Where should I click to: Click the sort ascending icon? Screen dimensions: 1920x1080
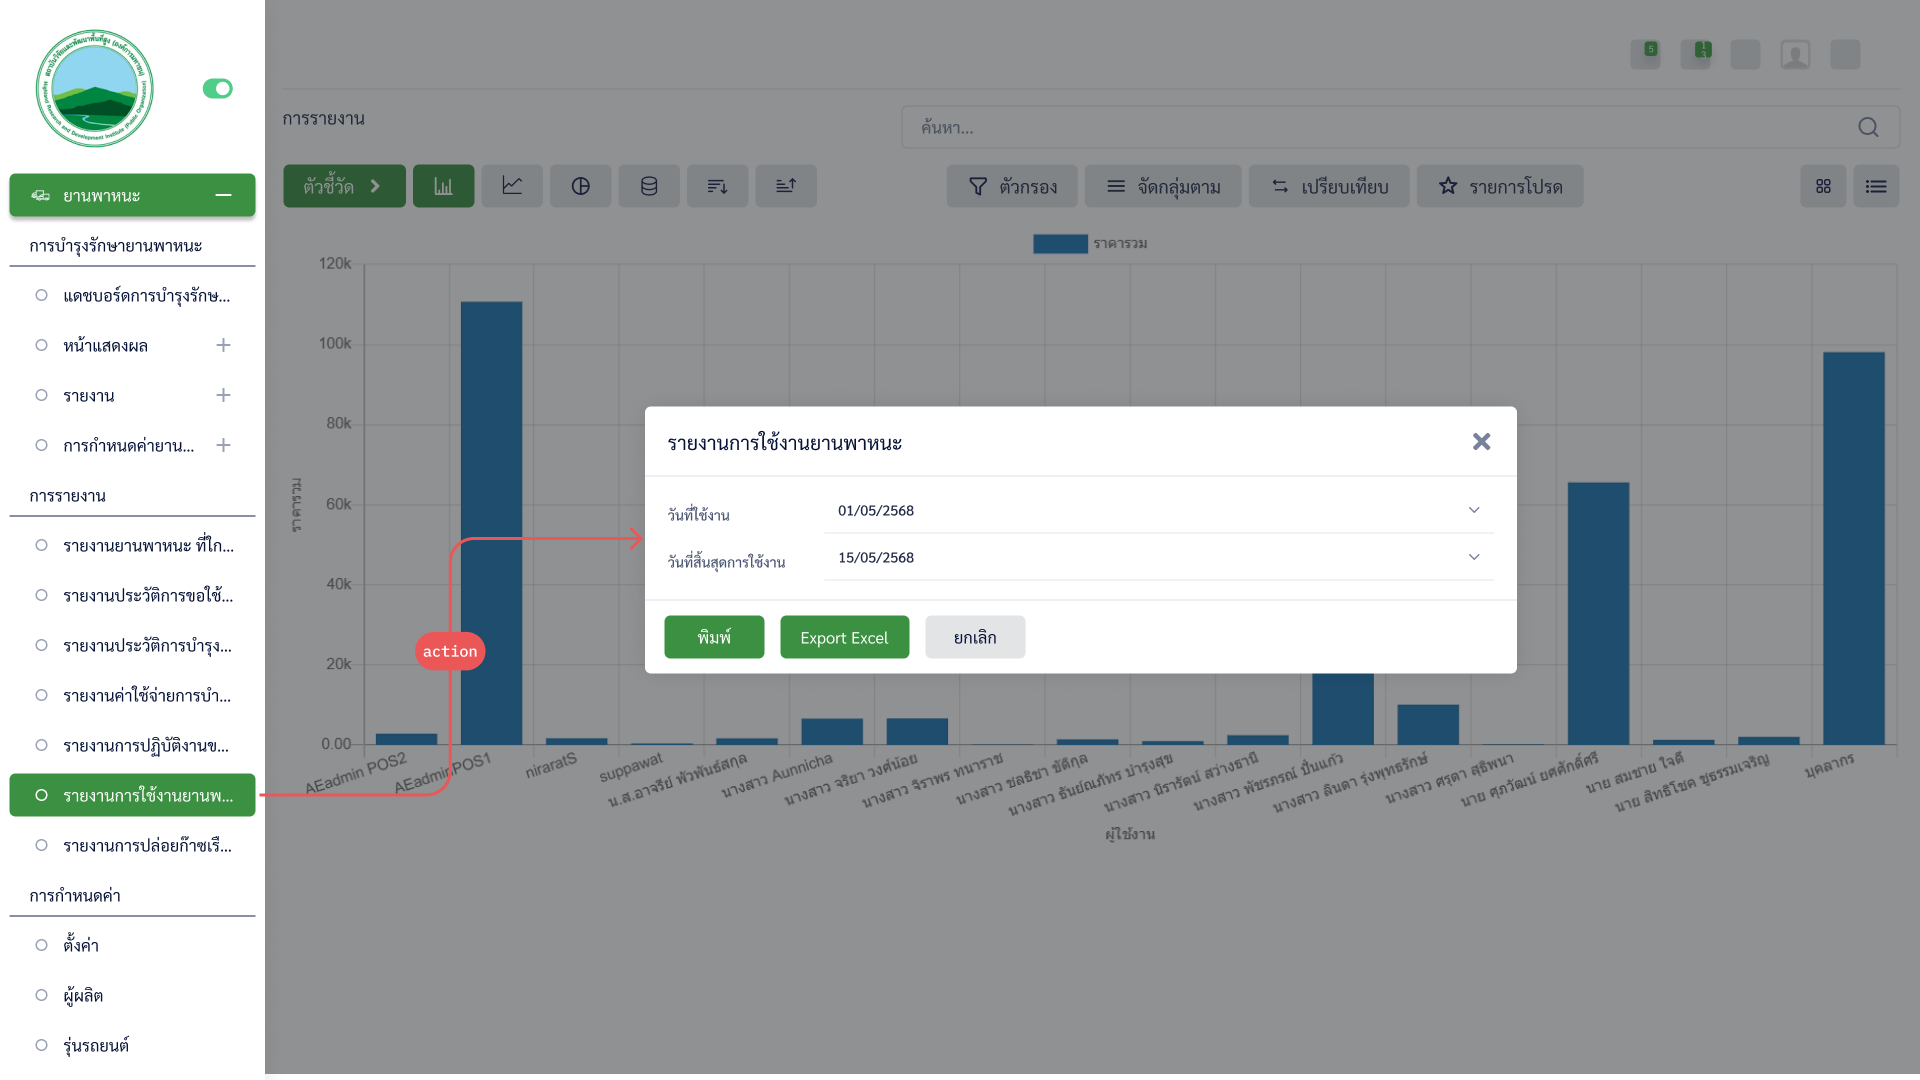786,186
